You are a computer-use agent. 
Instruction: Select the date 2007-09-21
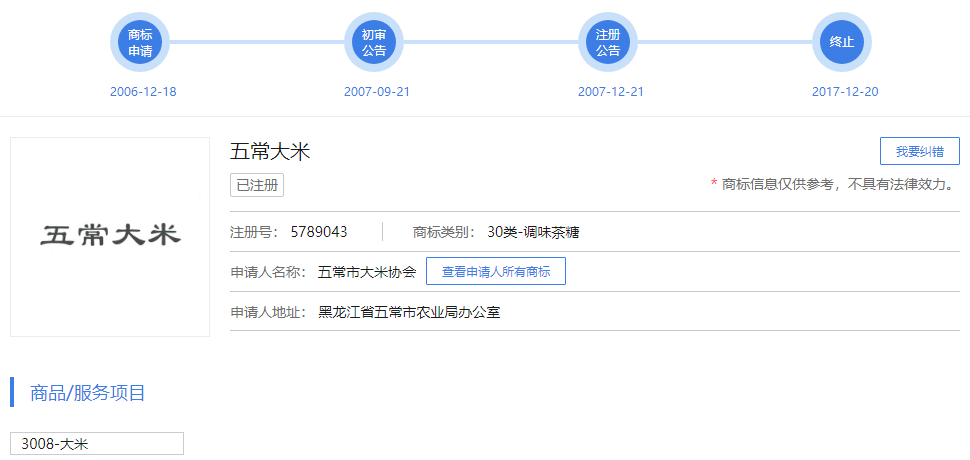pyautogui.click(x=377, y=92)
